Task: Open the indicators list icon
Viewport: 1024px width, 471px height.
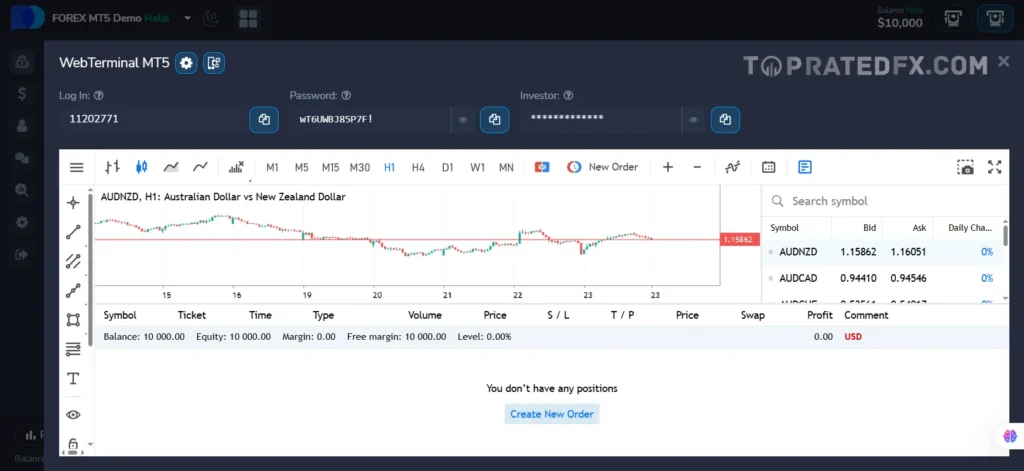Action: [x=733, y=167]
